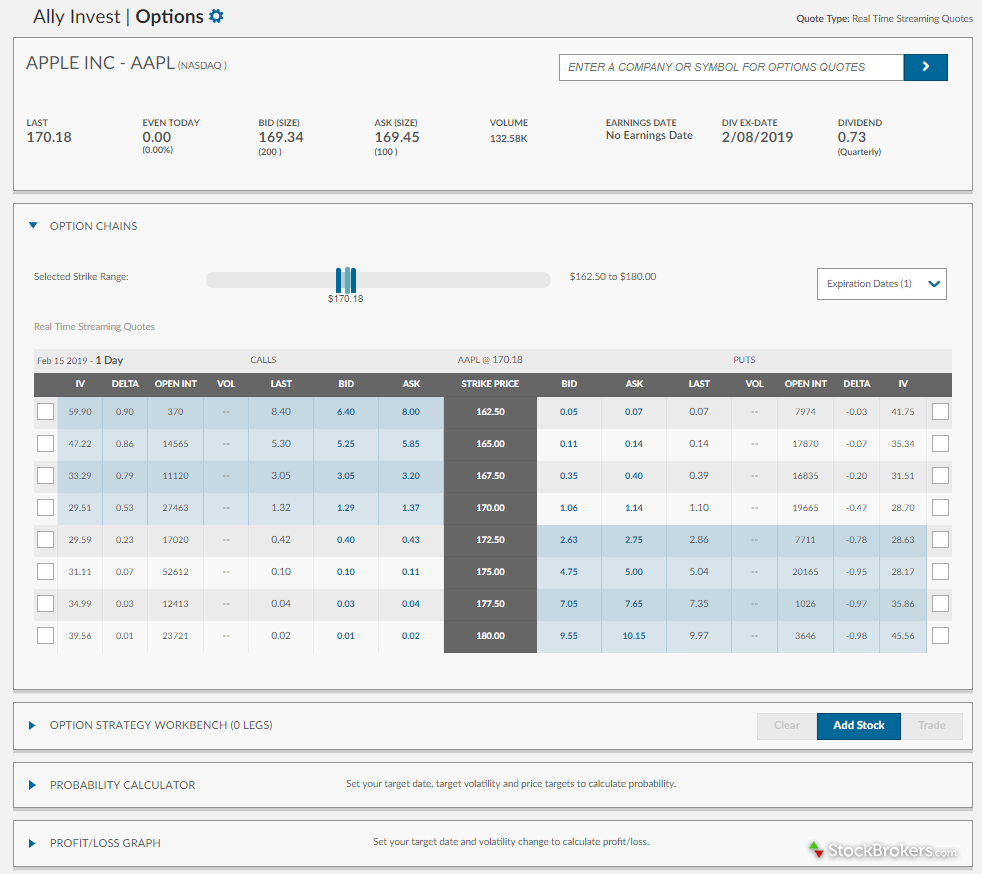Image resolution: width=982 pixels, height=874 pixels.
Task: Click the calls DELTA column header
Action: pos(125,384)
